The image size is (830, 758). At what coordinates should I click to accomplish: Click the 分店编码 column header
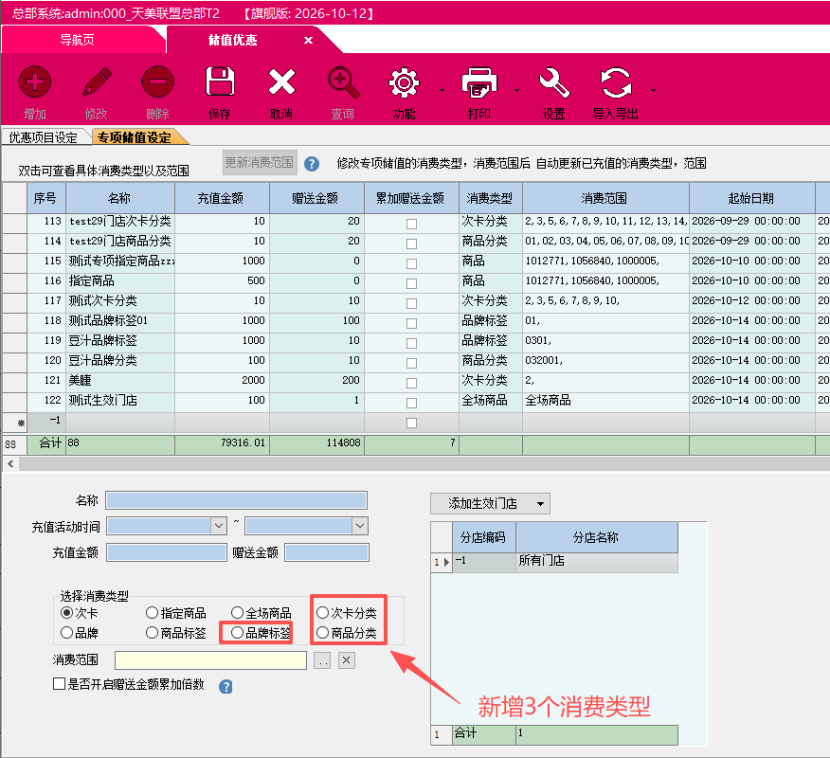[x=483, y=538]
